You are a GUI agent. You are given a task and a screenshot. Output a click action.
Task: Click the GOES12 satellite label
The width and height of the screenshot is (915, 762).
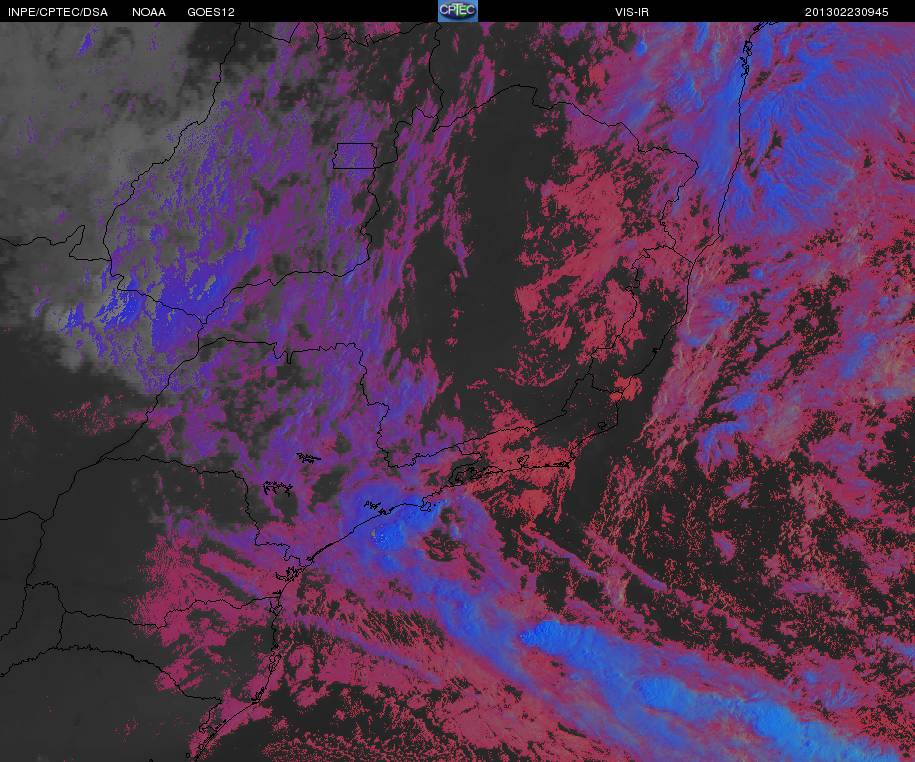tap(211, 12)
